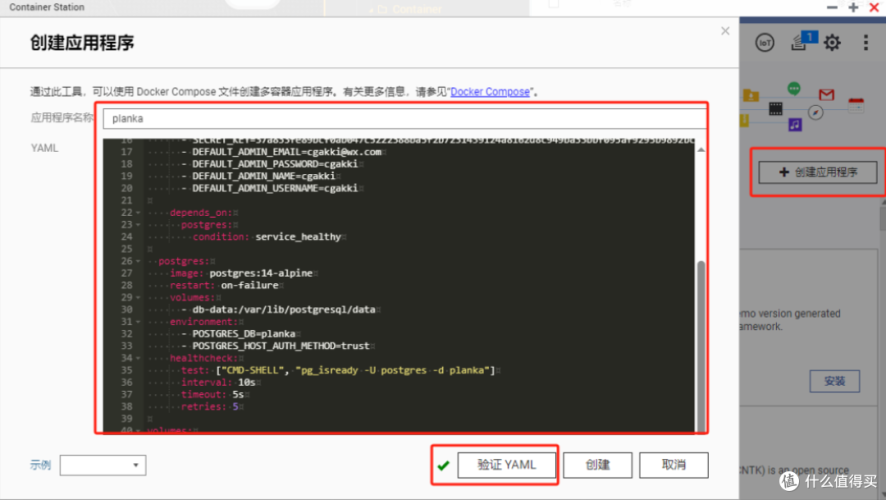Open settings gear icon in header
Viewport: 886px width, 500px height.
(x=832, y=42)
